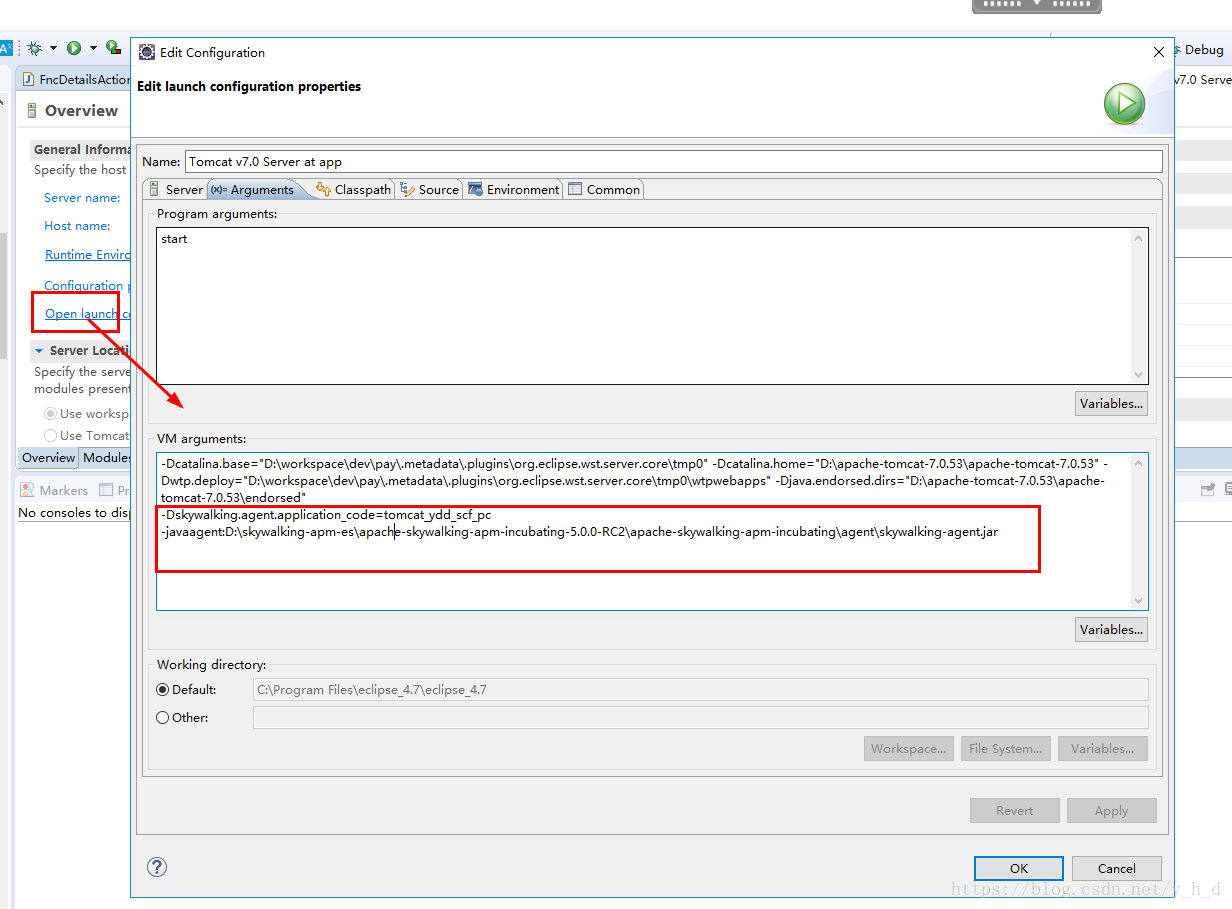Click the server icon beside the Overview heading
This screenshot has width=1232, height=909.
tap(32, 111)
